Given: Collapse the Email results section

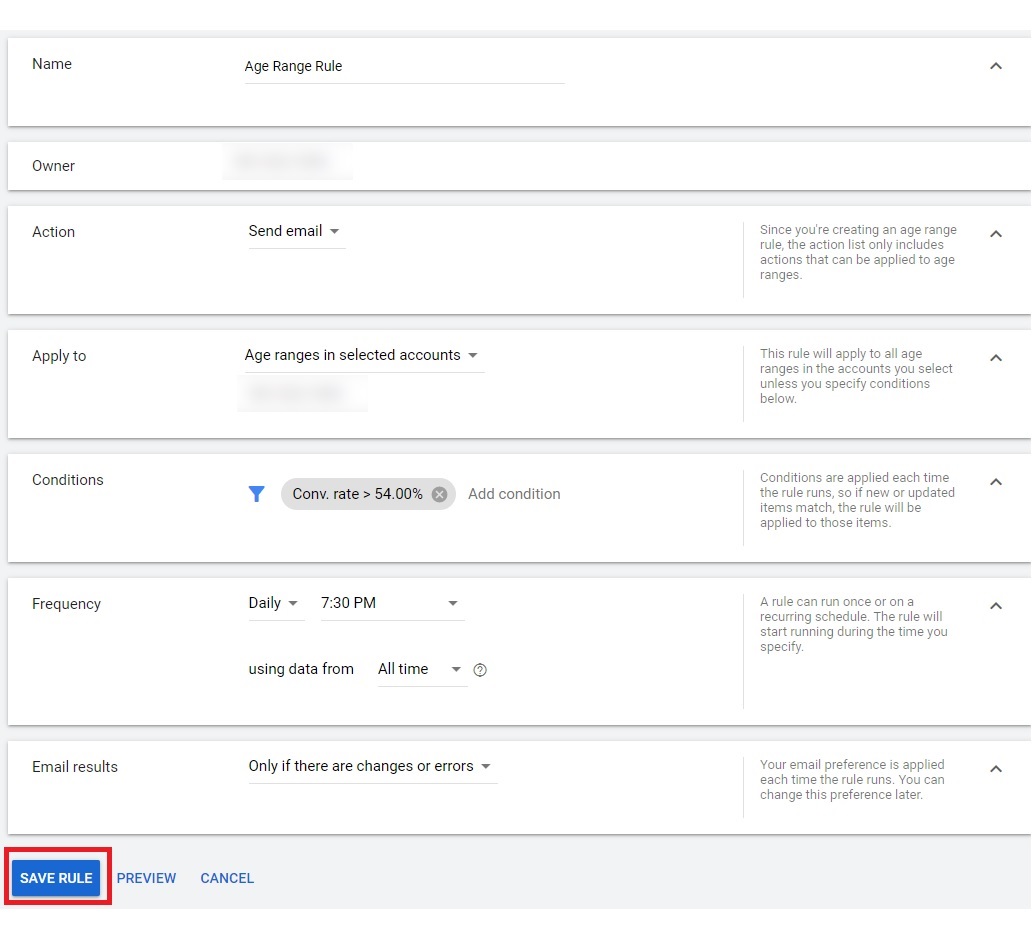Looking at the screenshot, I should click(x=996, y=768).
